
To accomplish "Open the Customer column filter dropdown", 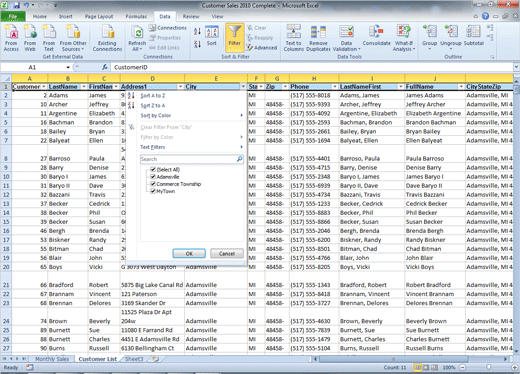I will 44,87.
